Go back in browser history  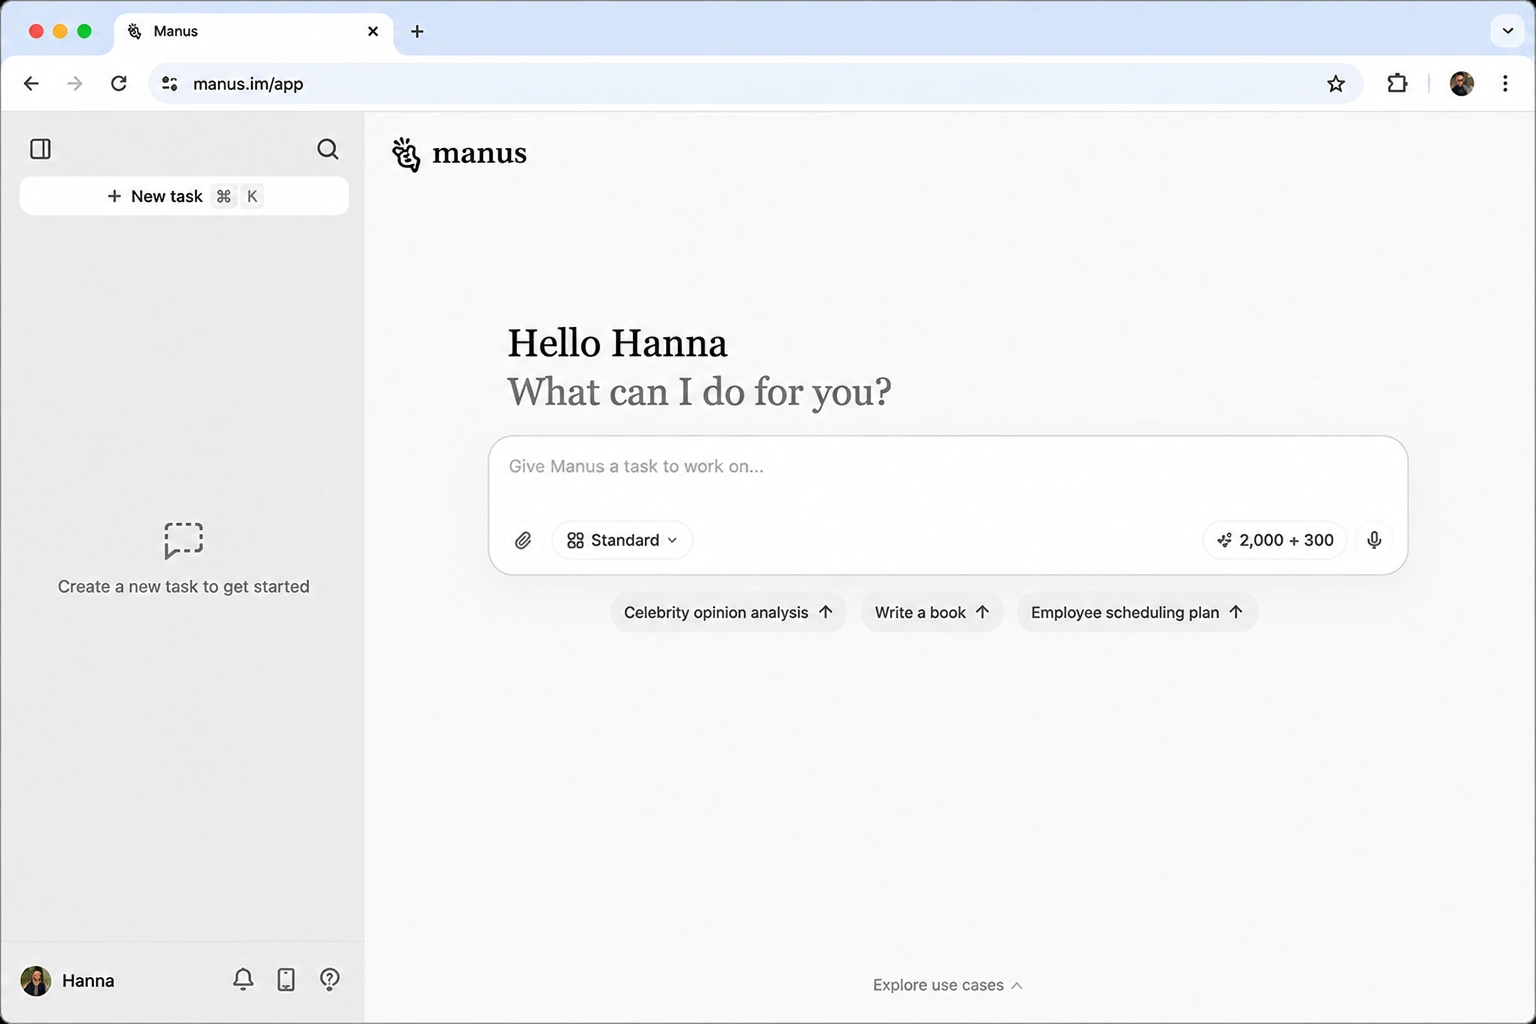click(32, 84)
